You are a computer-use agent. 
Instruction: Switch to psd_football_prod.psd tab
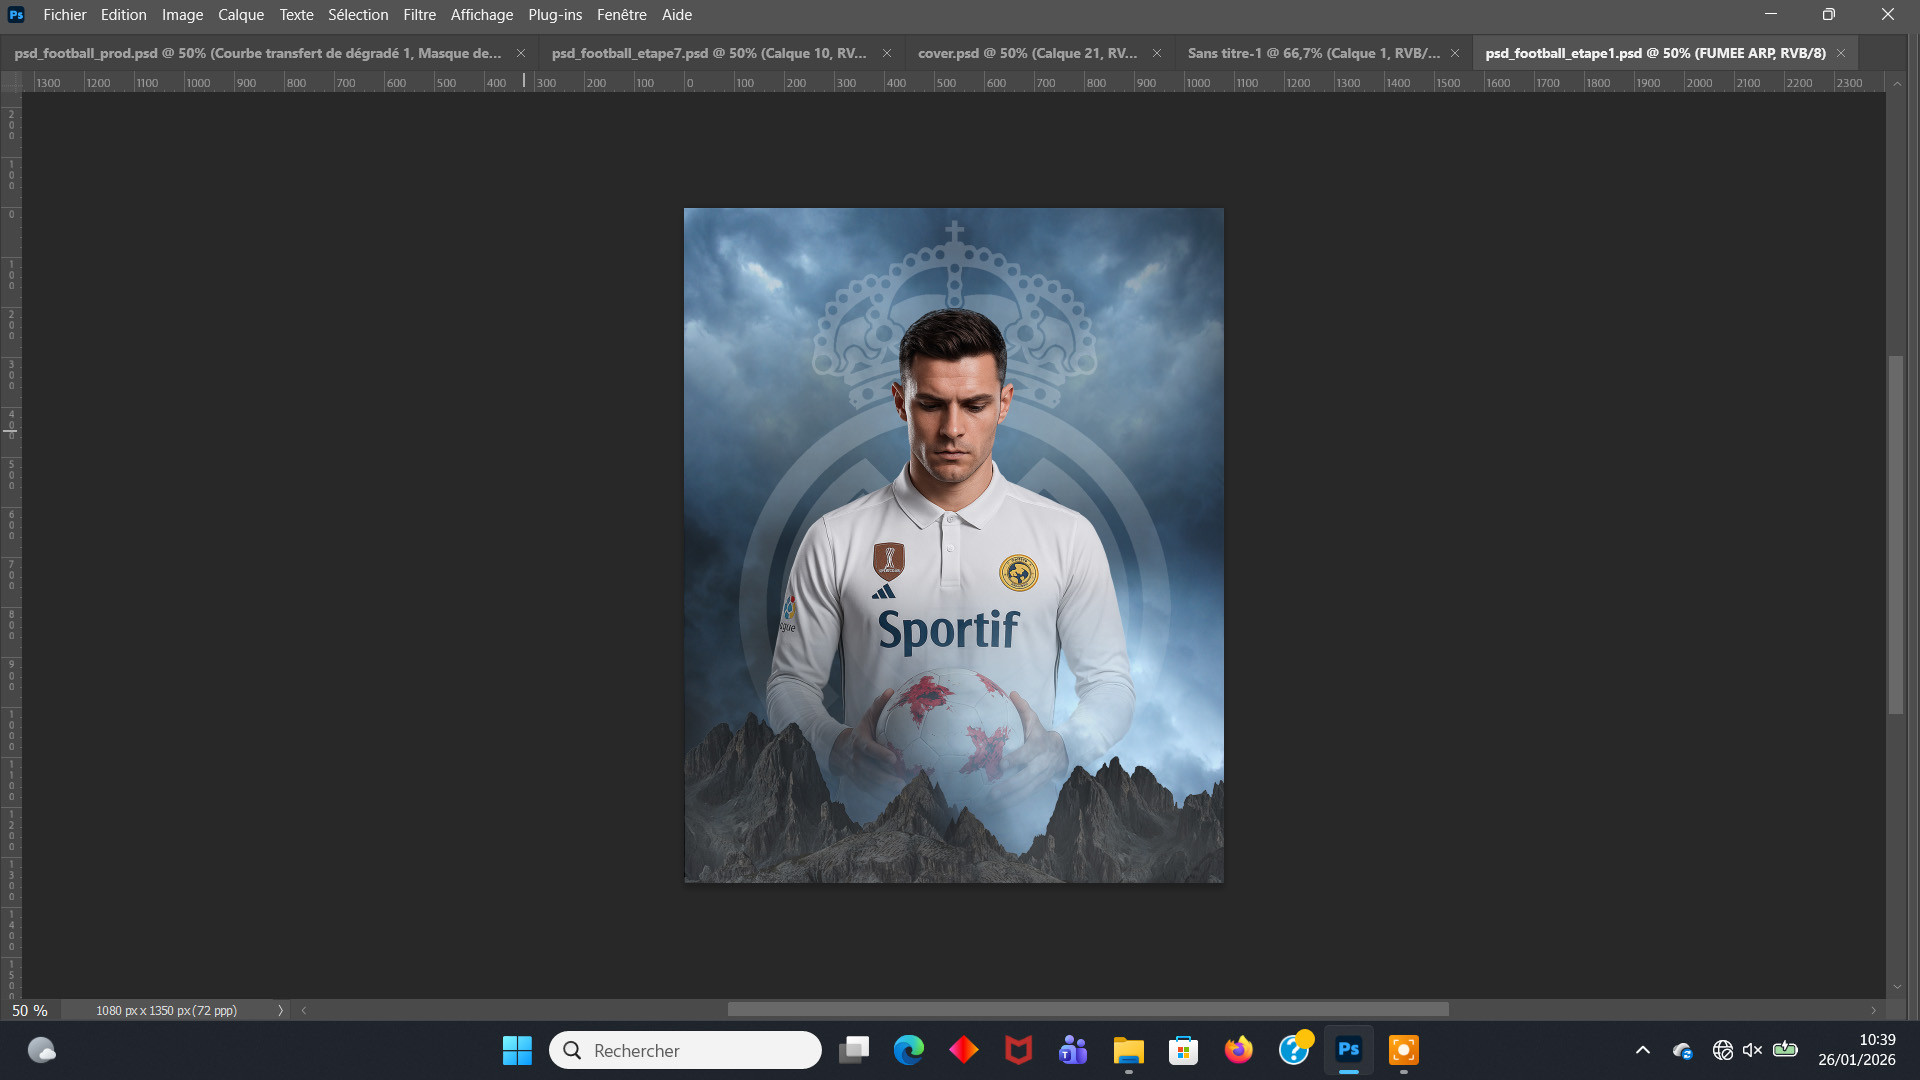coord(258,53)
